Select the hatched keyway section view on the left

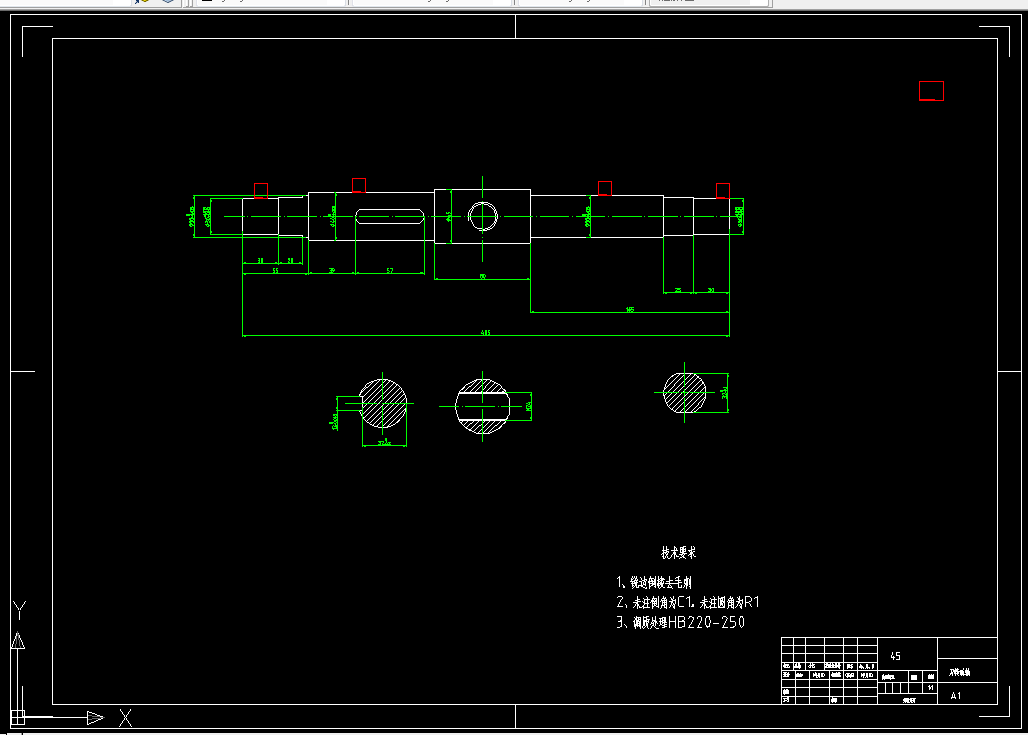click(x=383, y=403)
